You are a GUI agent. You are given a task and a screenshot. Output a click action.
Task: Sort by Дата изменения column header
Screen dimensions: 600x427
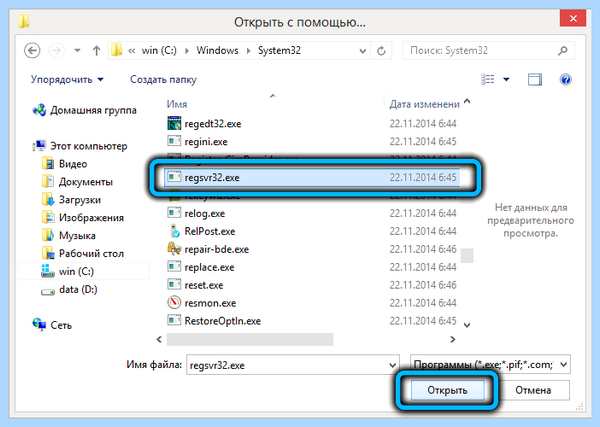pos(424,104)
